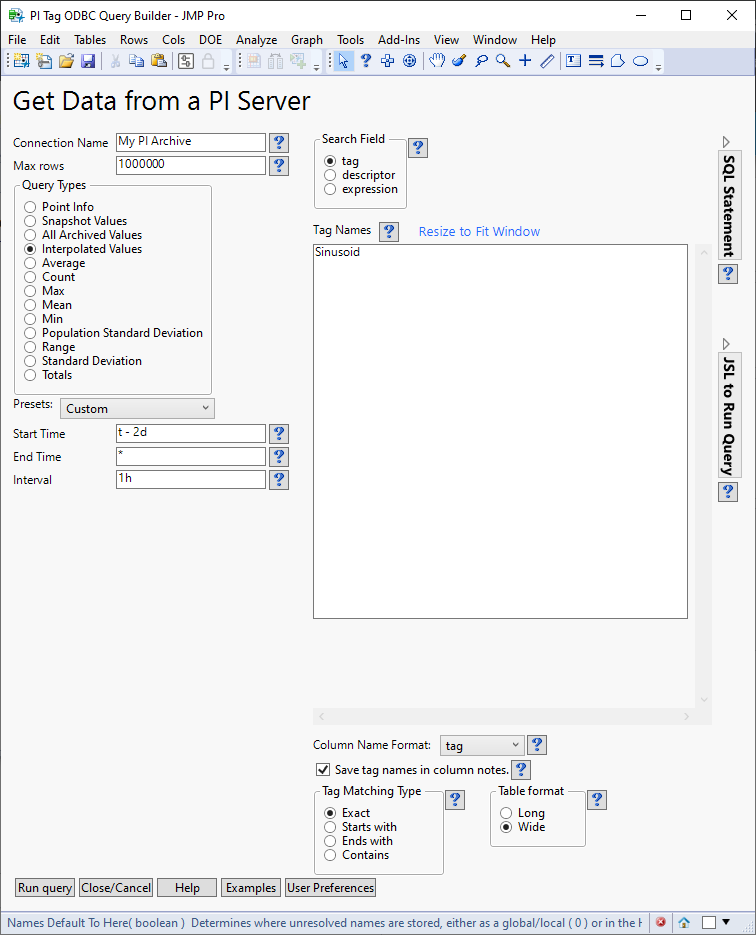Select the Magnifier zoom tool
This screenshot has width=756, height=935.
pos(503,61)
